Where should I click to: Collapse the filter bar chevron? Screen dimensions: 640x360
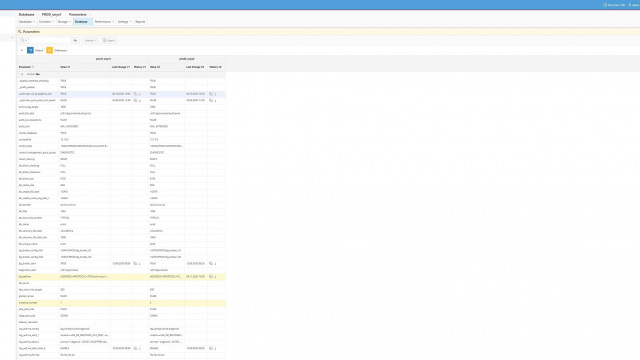(22, 50)
